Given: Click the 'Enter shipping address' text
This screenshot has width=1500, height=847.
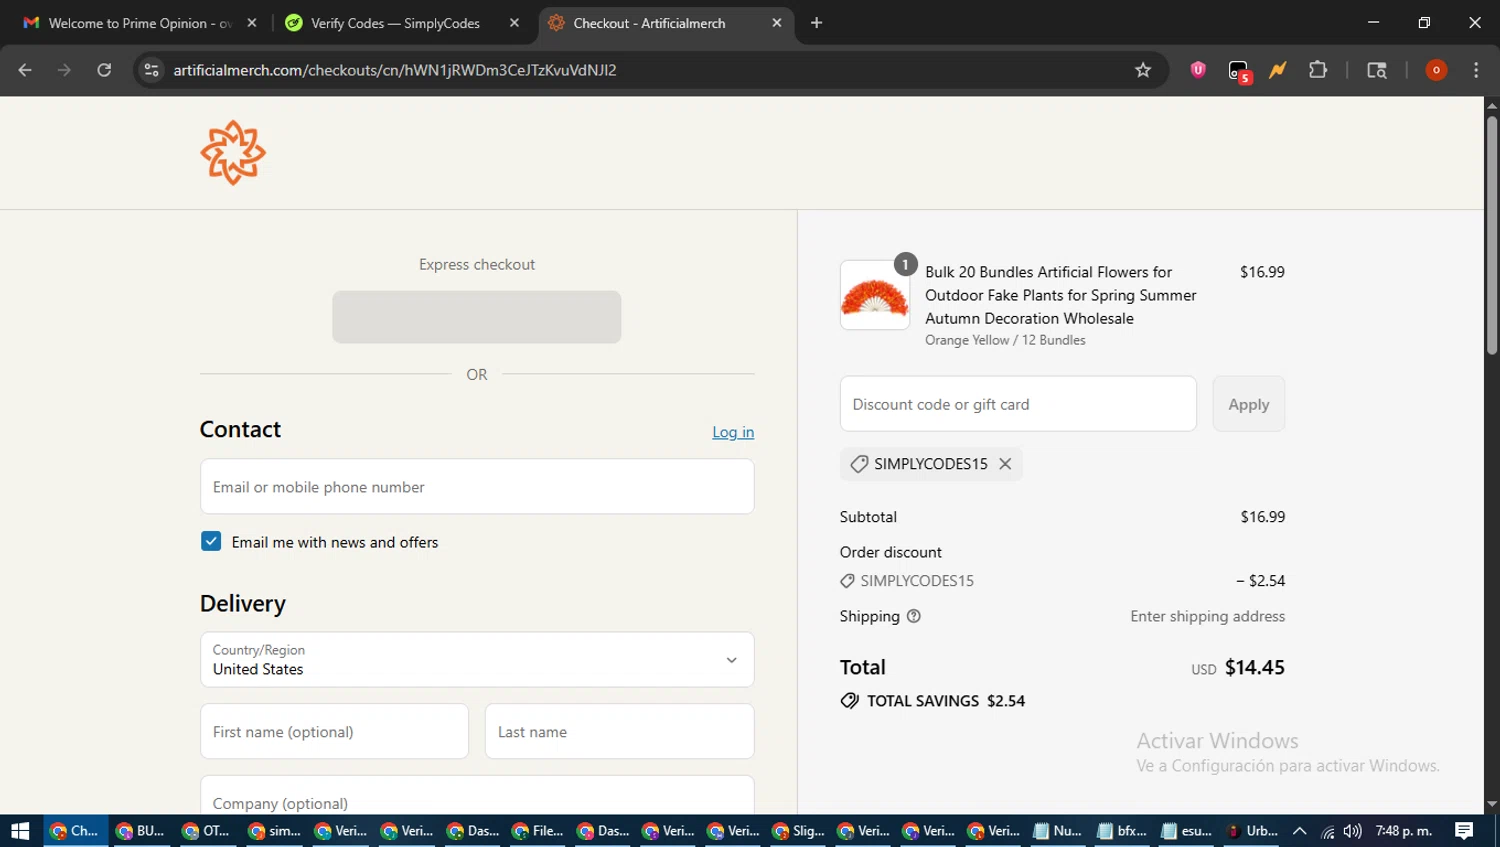Looking at the screenshot, I should click(1208, 616).
